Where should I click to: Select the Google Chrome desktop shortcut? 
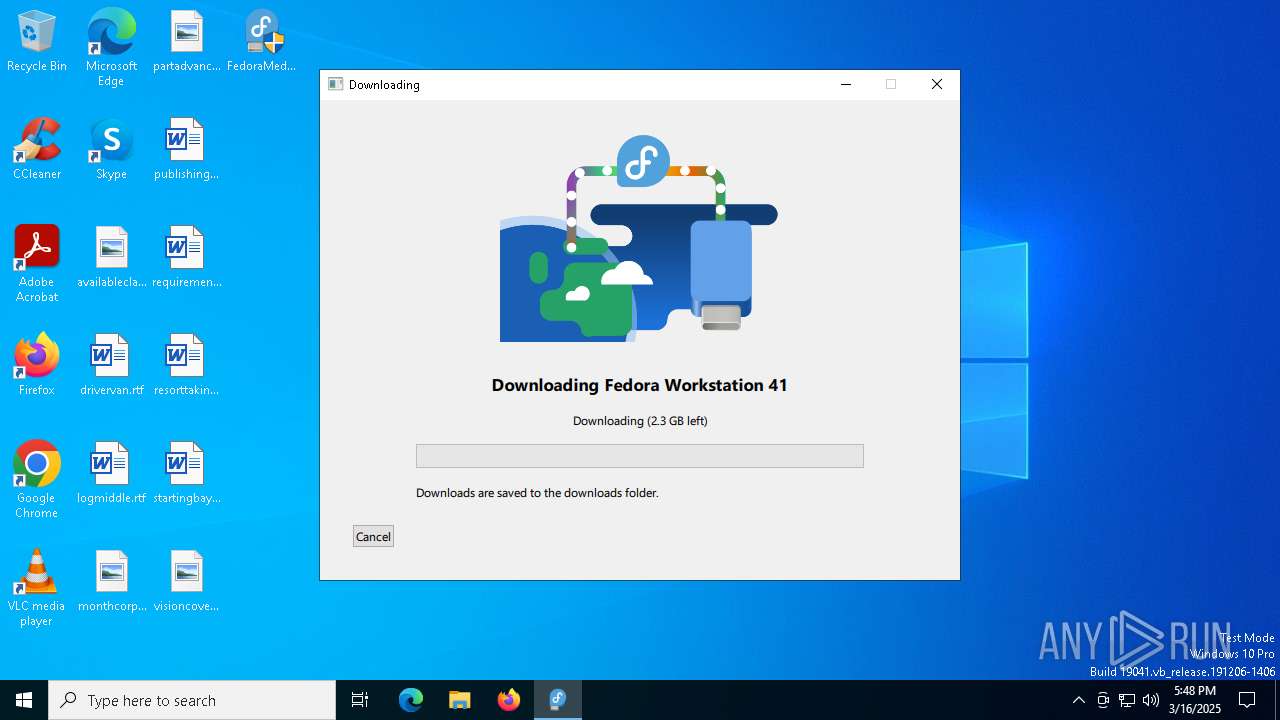37,480
